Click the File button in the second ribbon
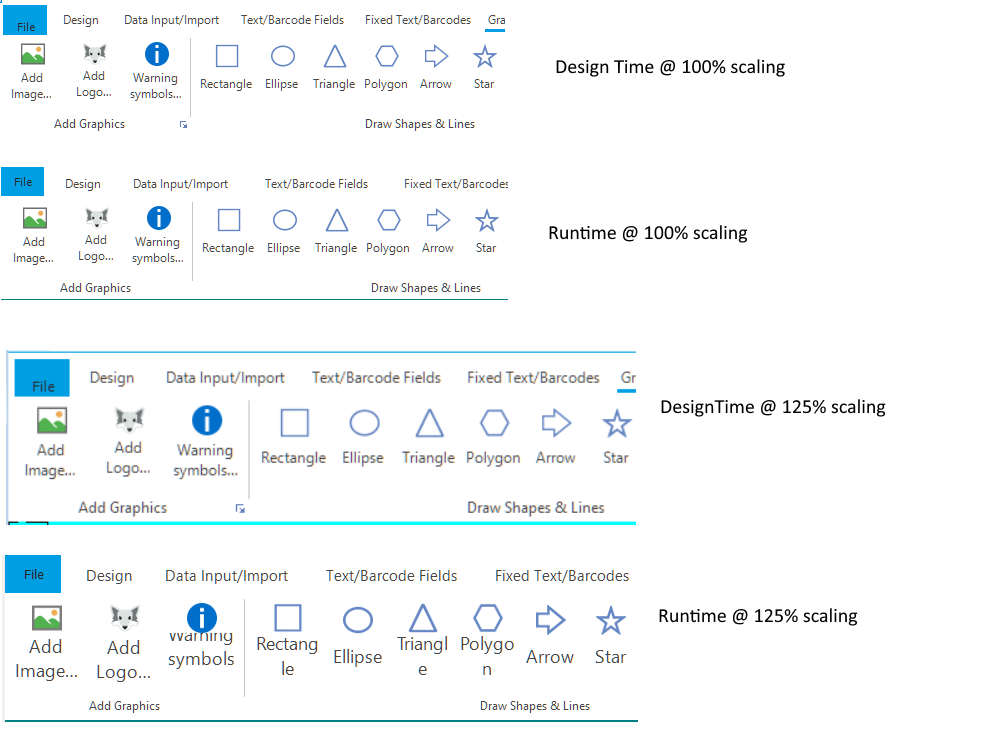 [24, 182]
